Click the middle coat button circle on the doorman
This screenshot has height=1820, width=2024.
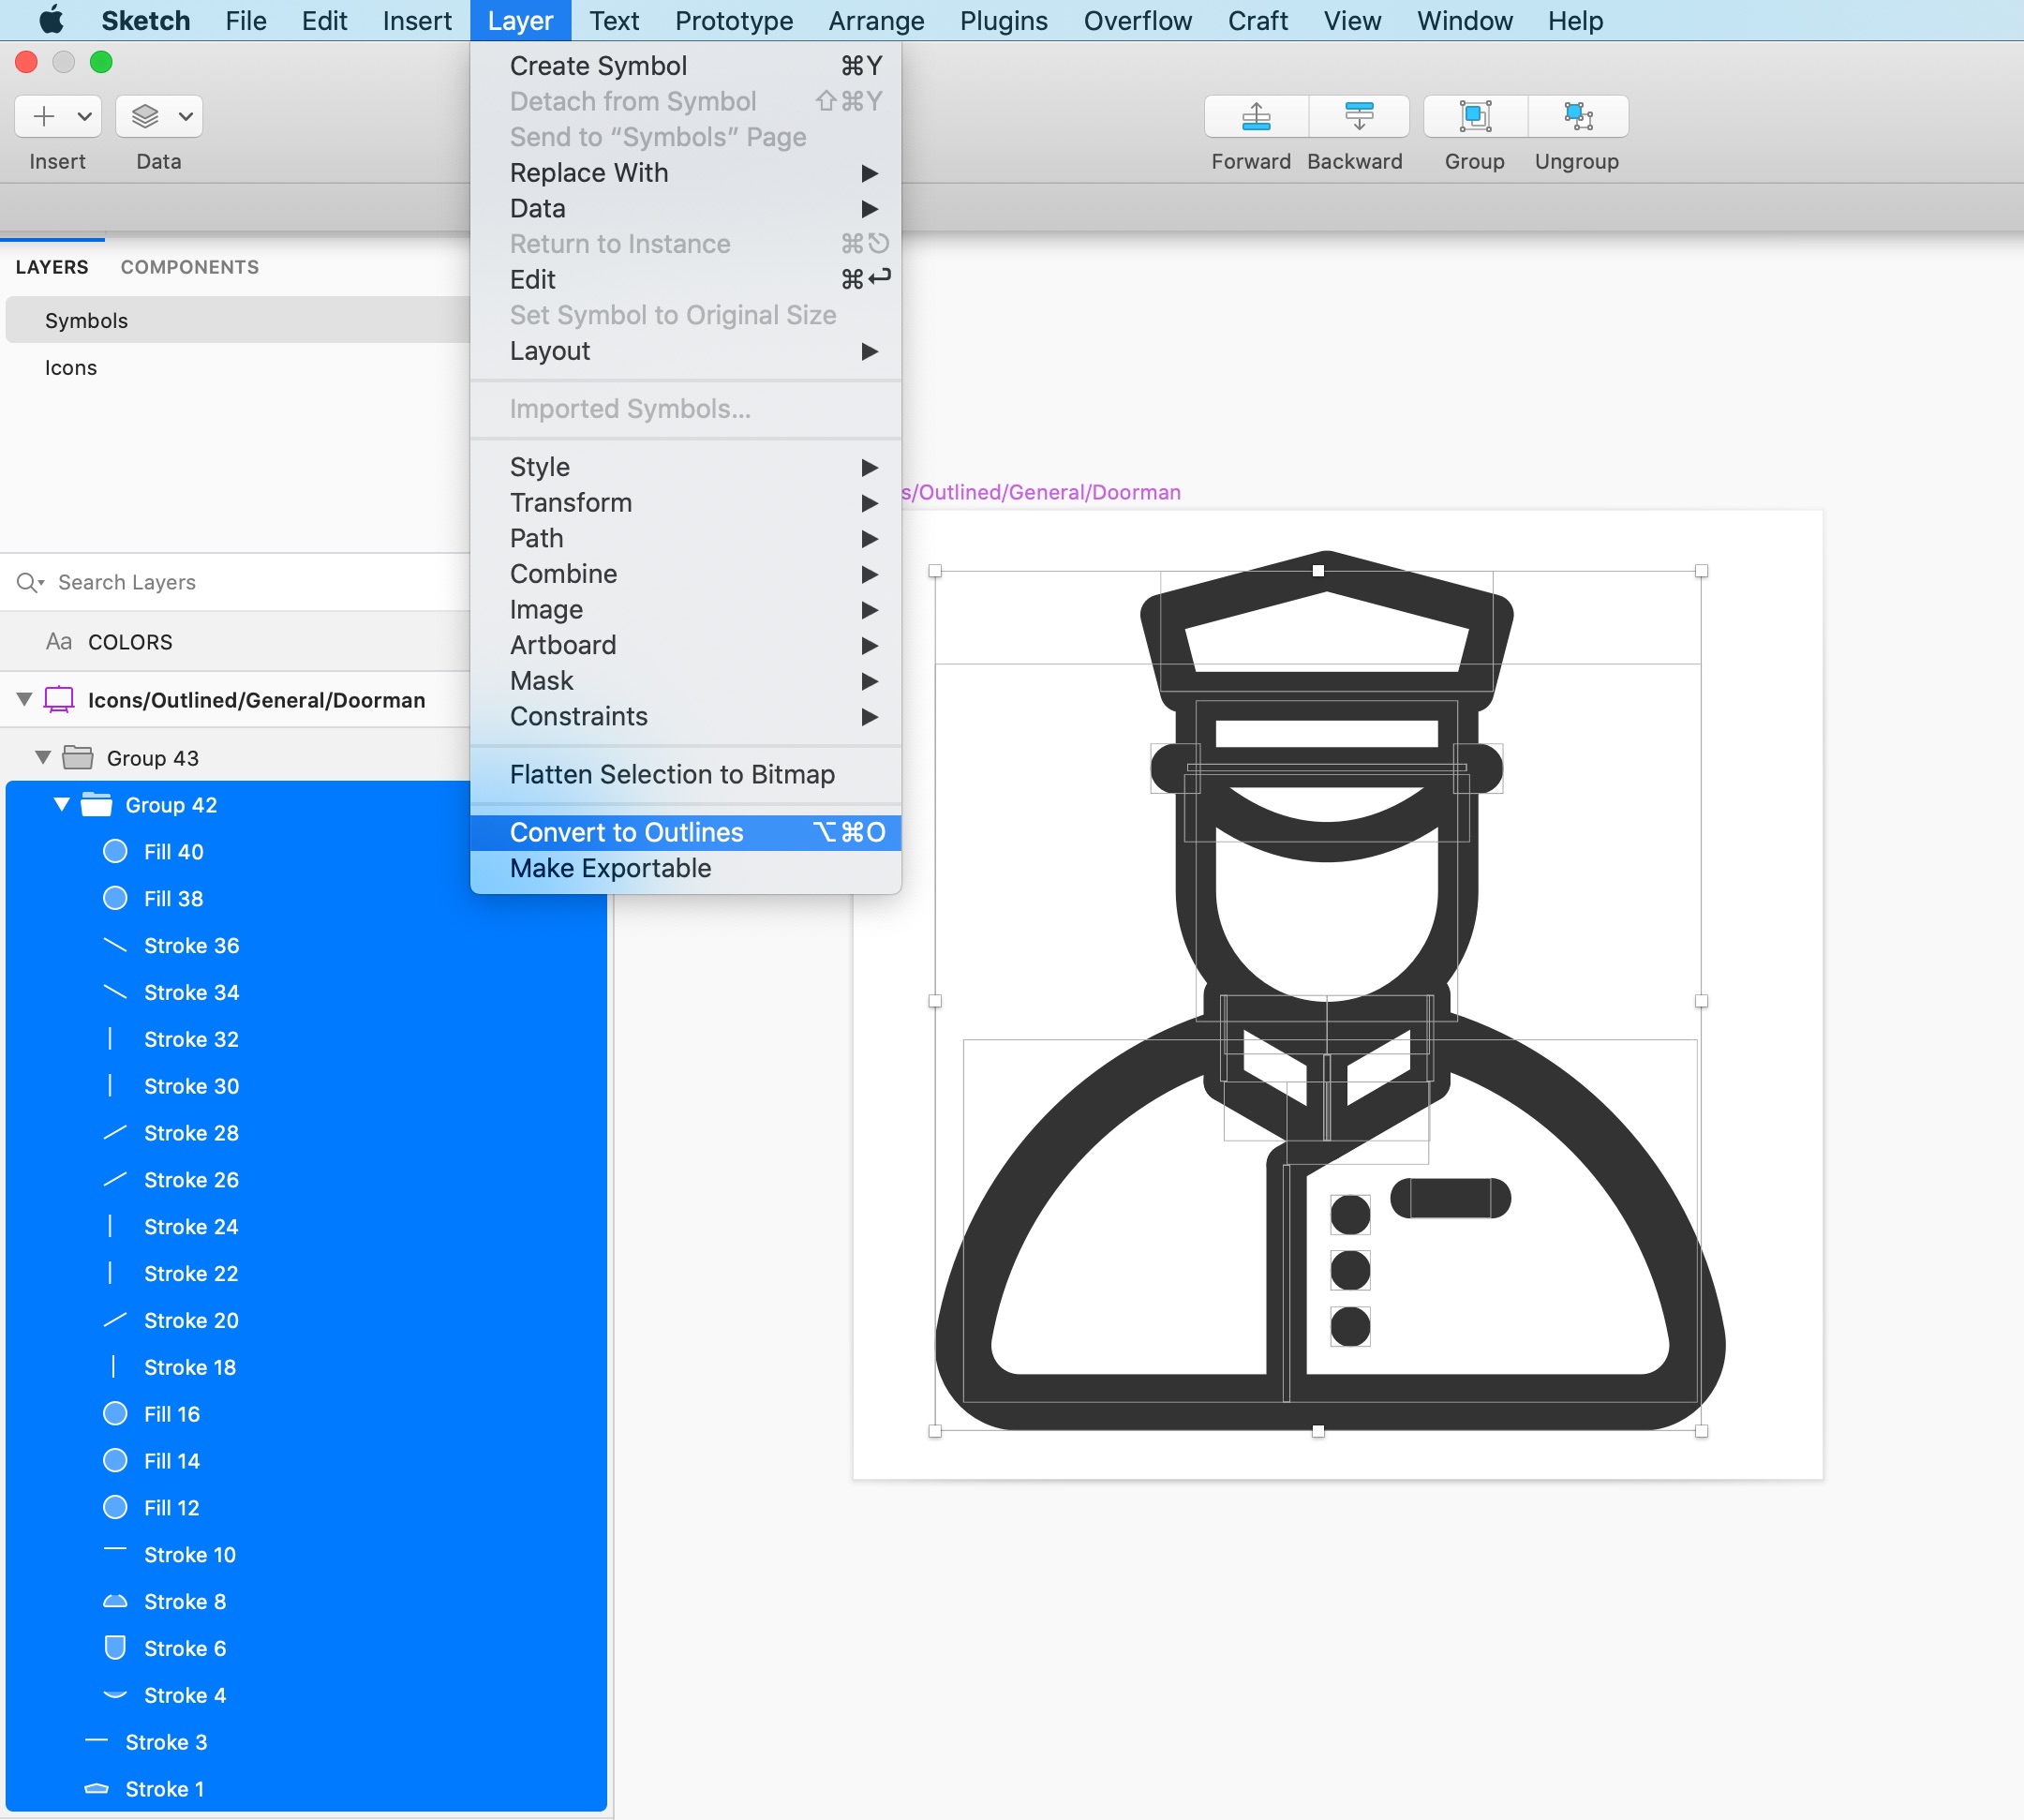(x=1350, y=1270)
